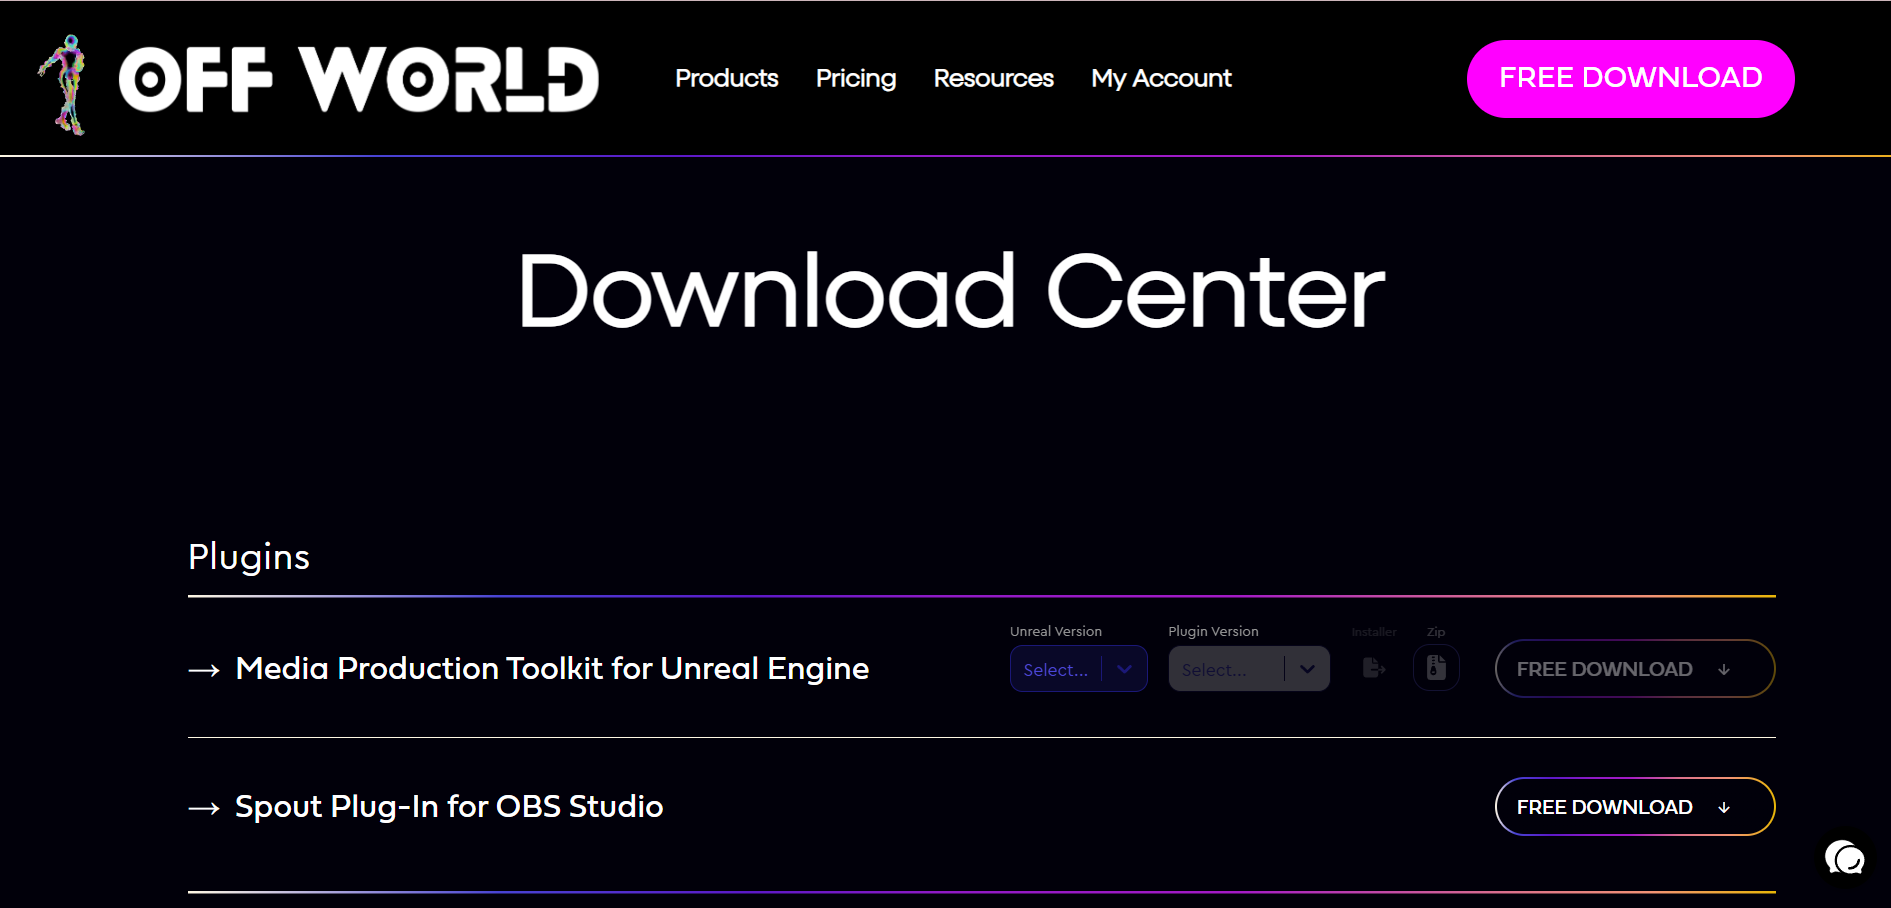1891x908 pixels.
Task: Select the Installer file format icon
Action: click(x=1374, y=668)
